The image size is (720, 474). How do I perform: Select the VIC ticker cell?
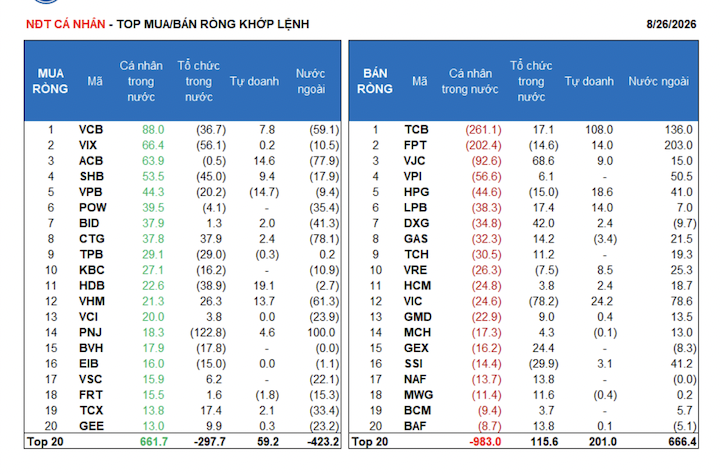(413, 301)
